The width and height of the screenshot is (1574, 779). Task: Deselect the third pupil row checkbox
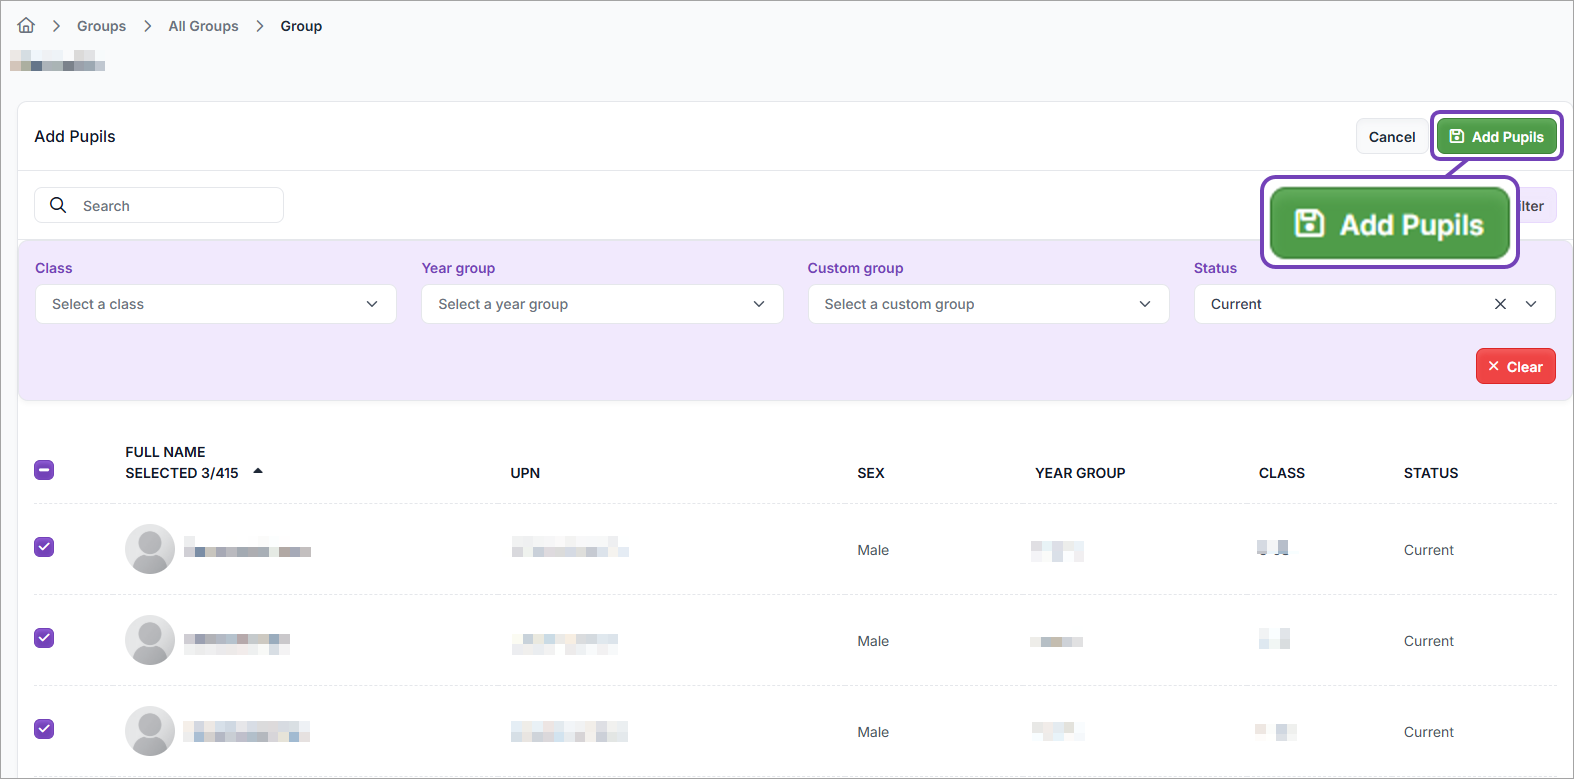44,729
